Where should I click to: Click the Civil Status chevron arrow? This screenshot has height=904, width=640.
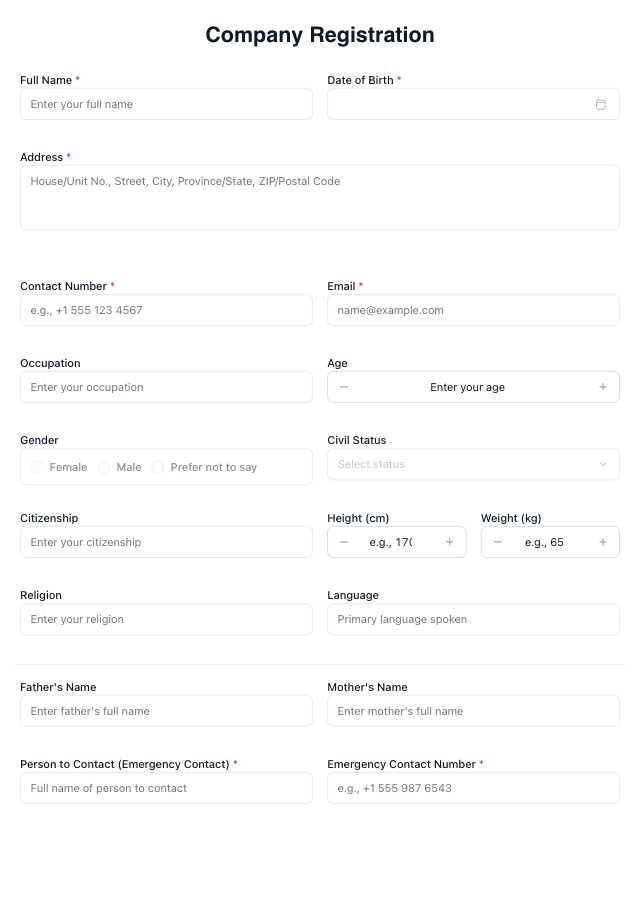click(603, 464)
